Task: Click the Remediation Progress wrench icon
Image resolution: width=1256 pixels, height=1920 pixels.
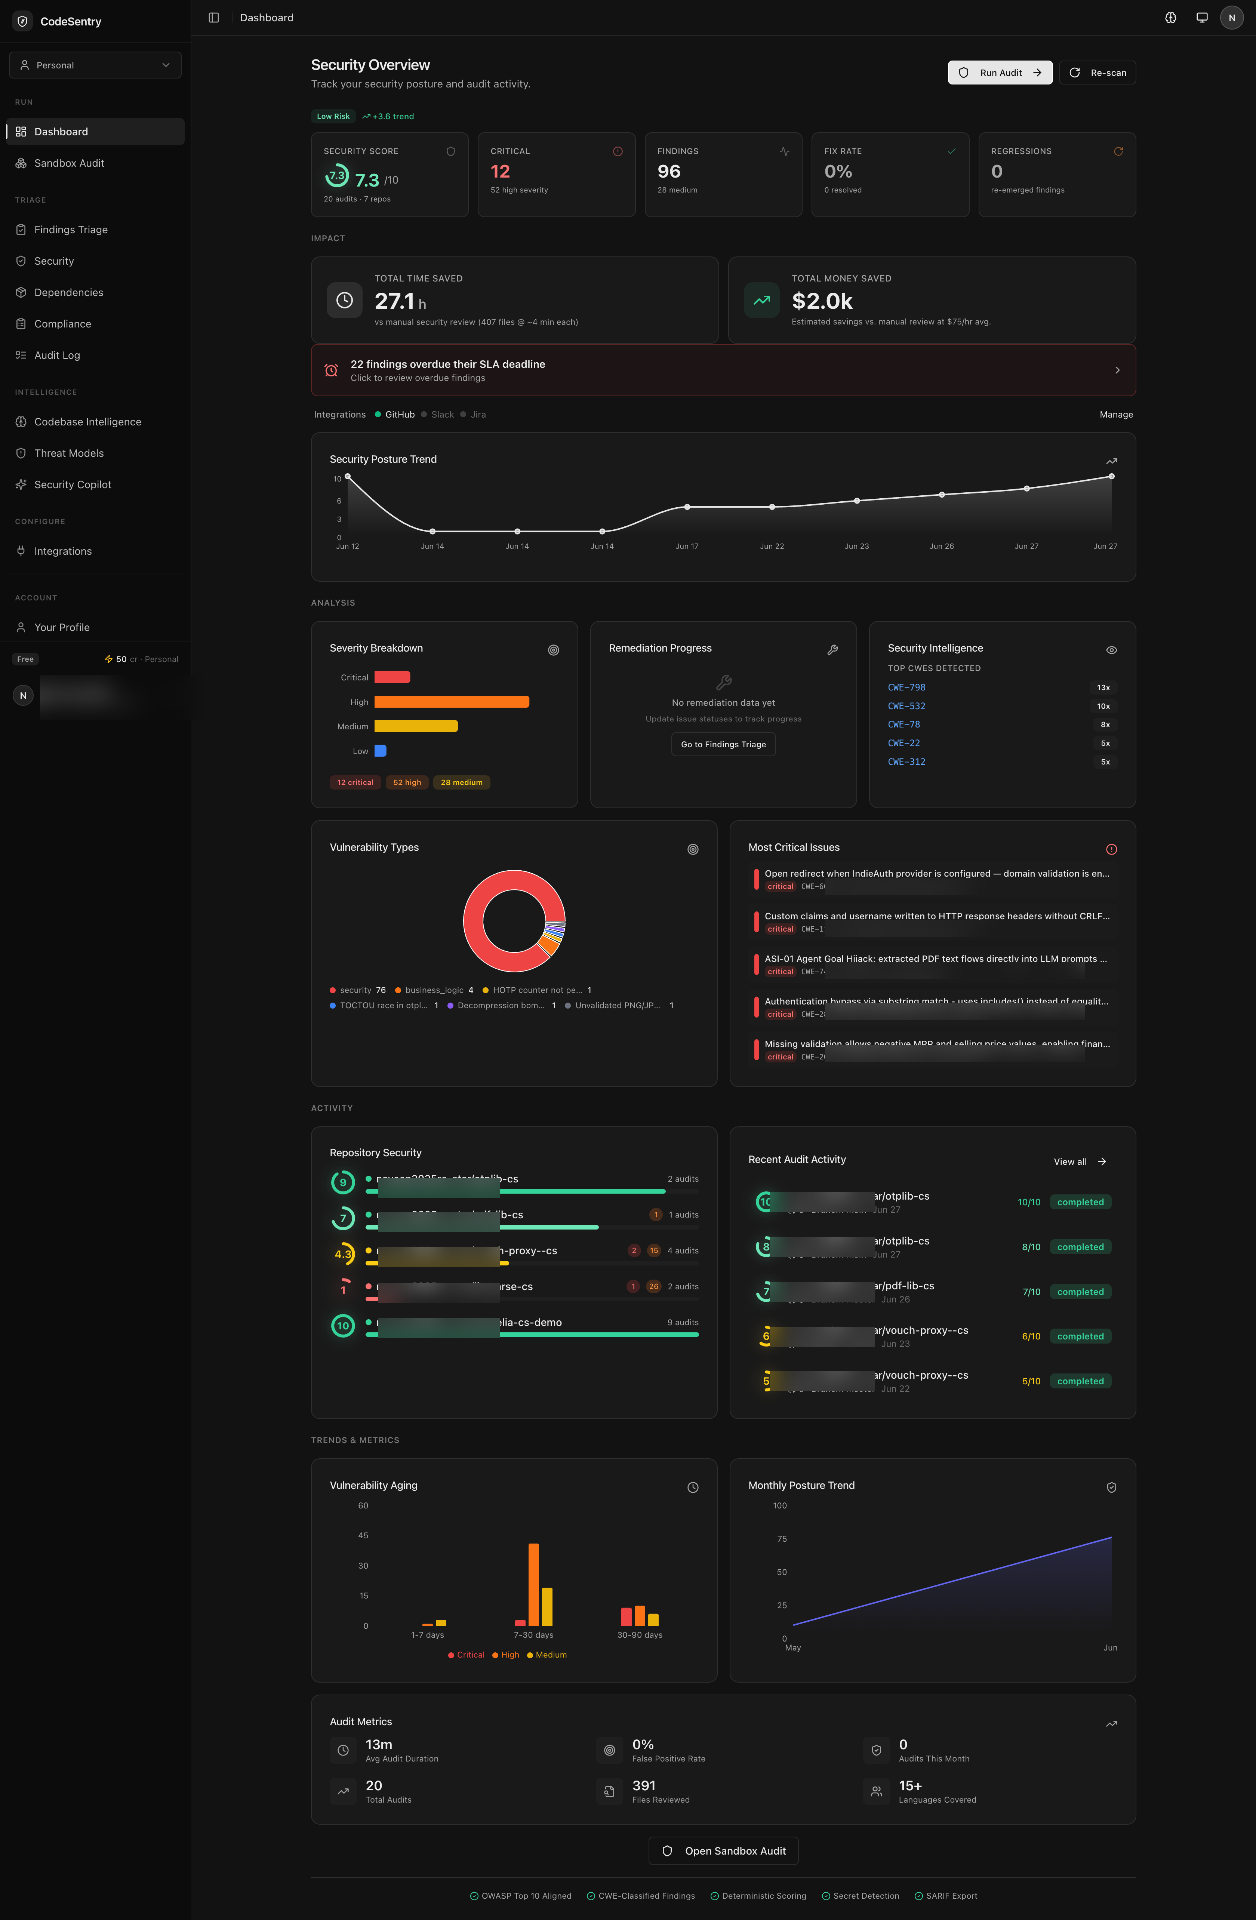Action: click(833, 650)
